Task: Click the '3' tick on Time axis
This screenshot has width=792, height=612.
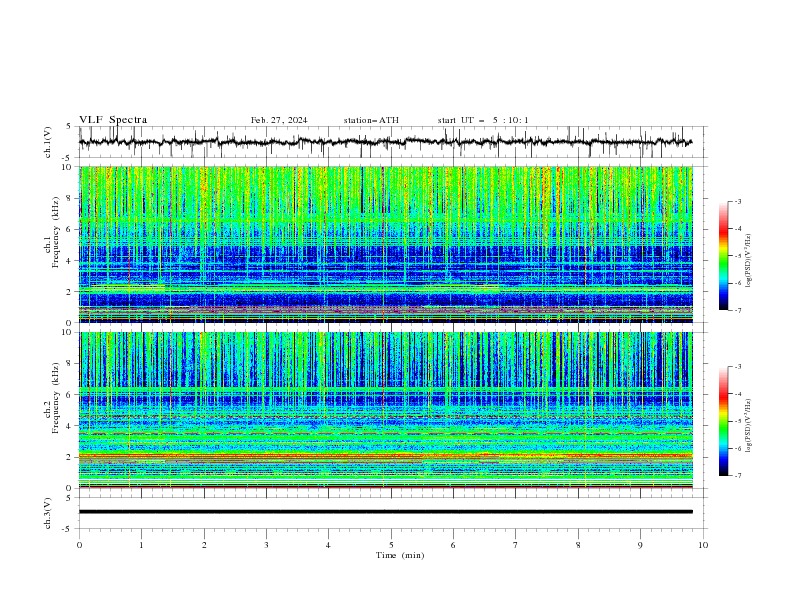Action: [266, 545]
